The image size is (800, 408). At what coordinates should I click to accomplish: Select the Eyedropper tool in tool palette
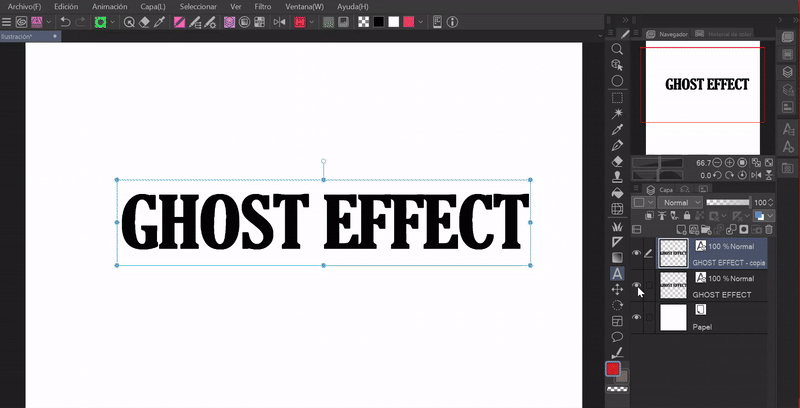[617, 129]
